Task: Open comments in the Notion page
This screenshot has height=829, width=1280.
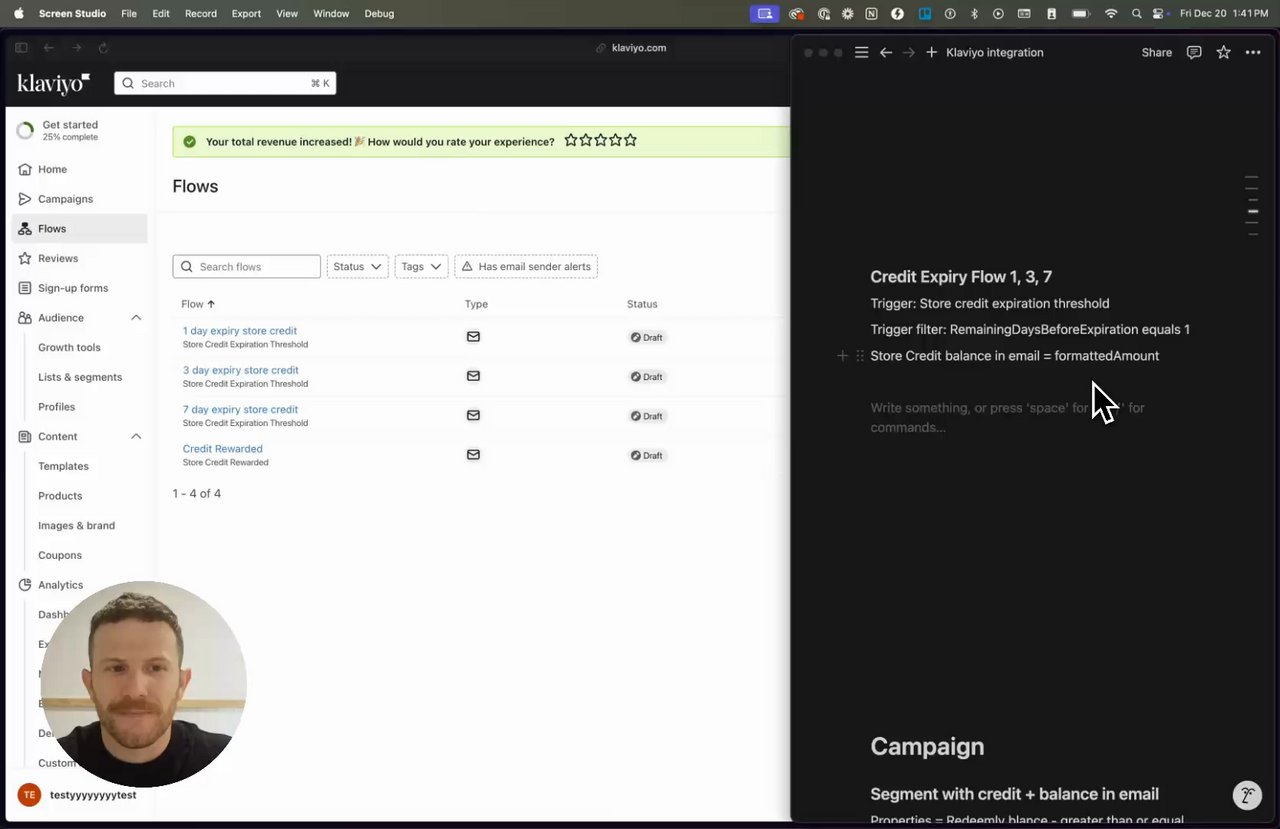Action: [x=1194, y=52]
